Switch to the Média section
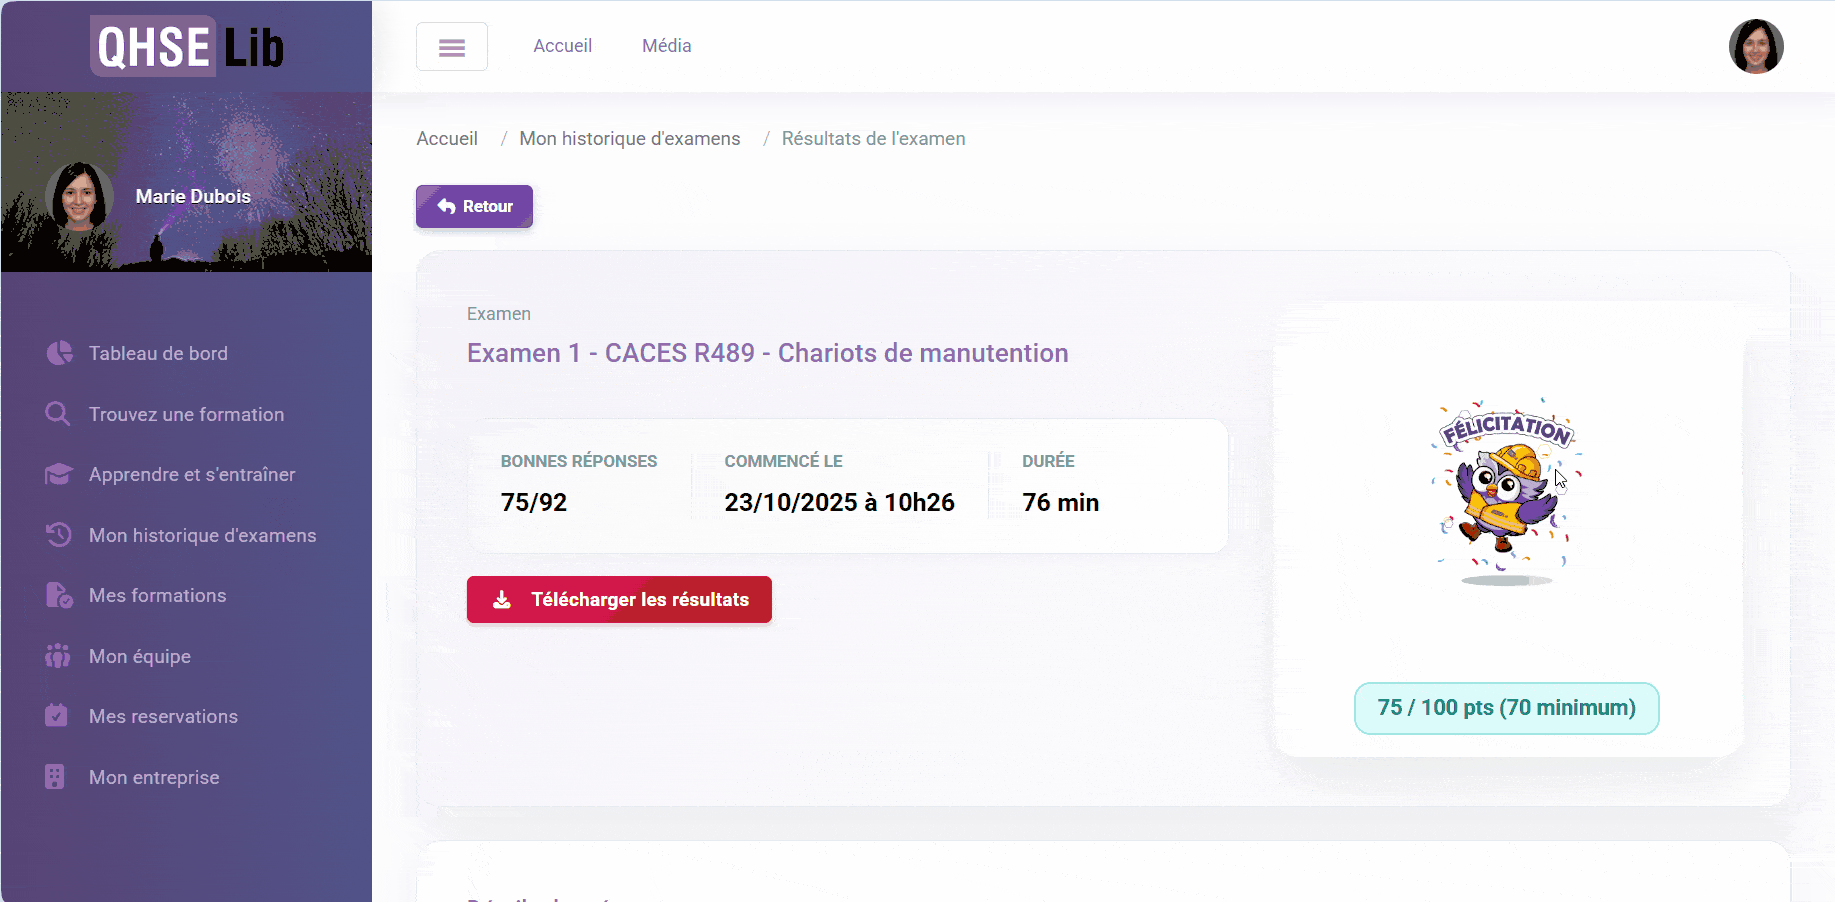This screenshot has height=902, width=1835. click(x=666, y=45)
